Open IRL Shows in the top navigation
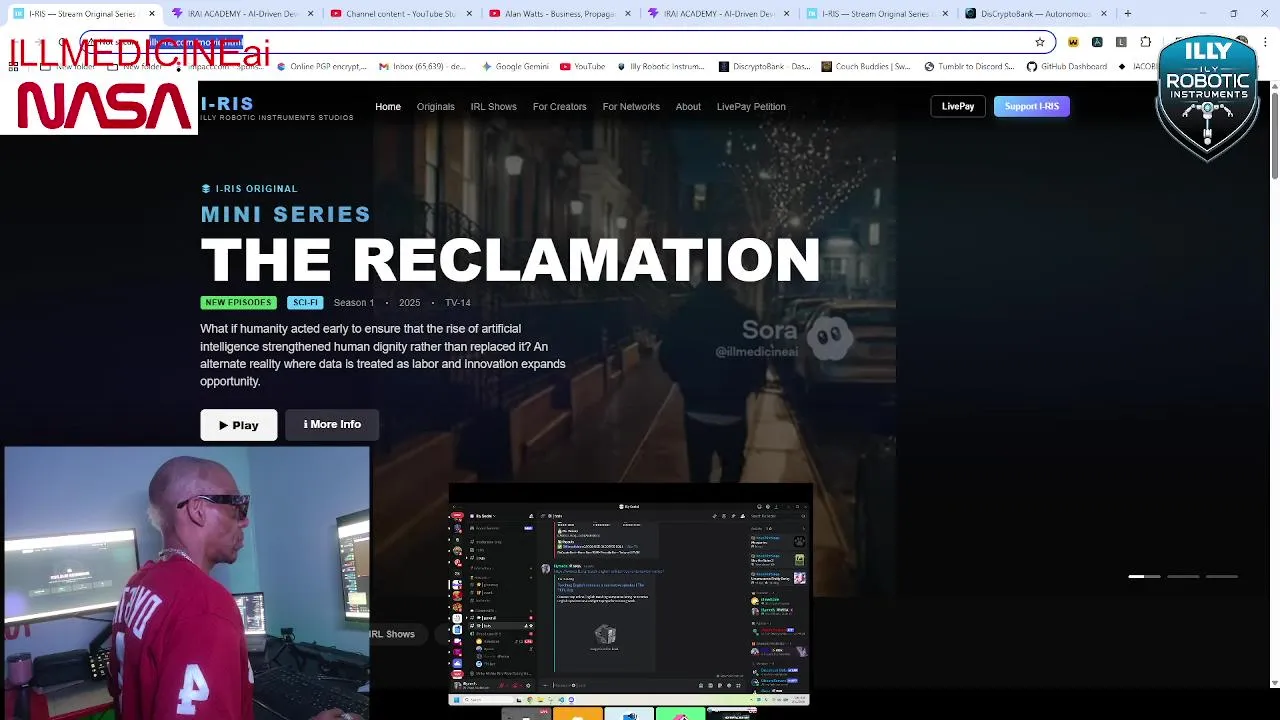This screenshot has width=1280, height=720. [x=494, y=106]
